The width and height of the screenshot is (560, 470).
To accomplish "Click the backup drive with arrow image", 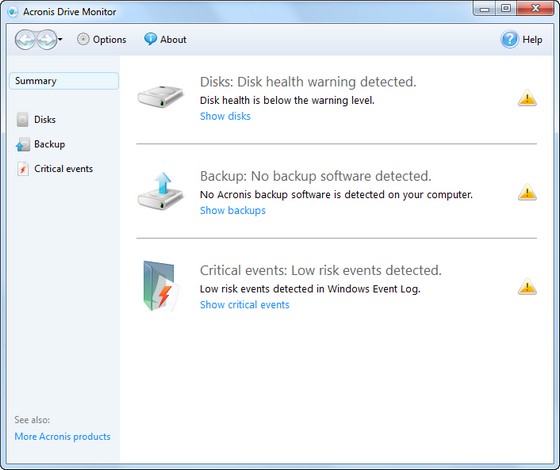I will point(160,191).
